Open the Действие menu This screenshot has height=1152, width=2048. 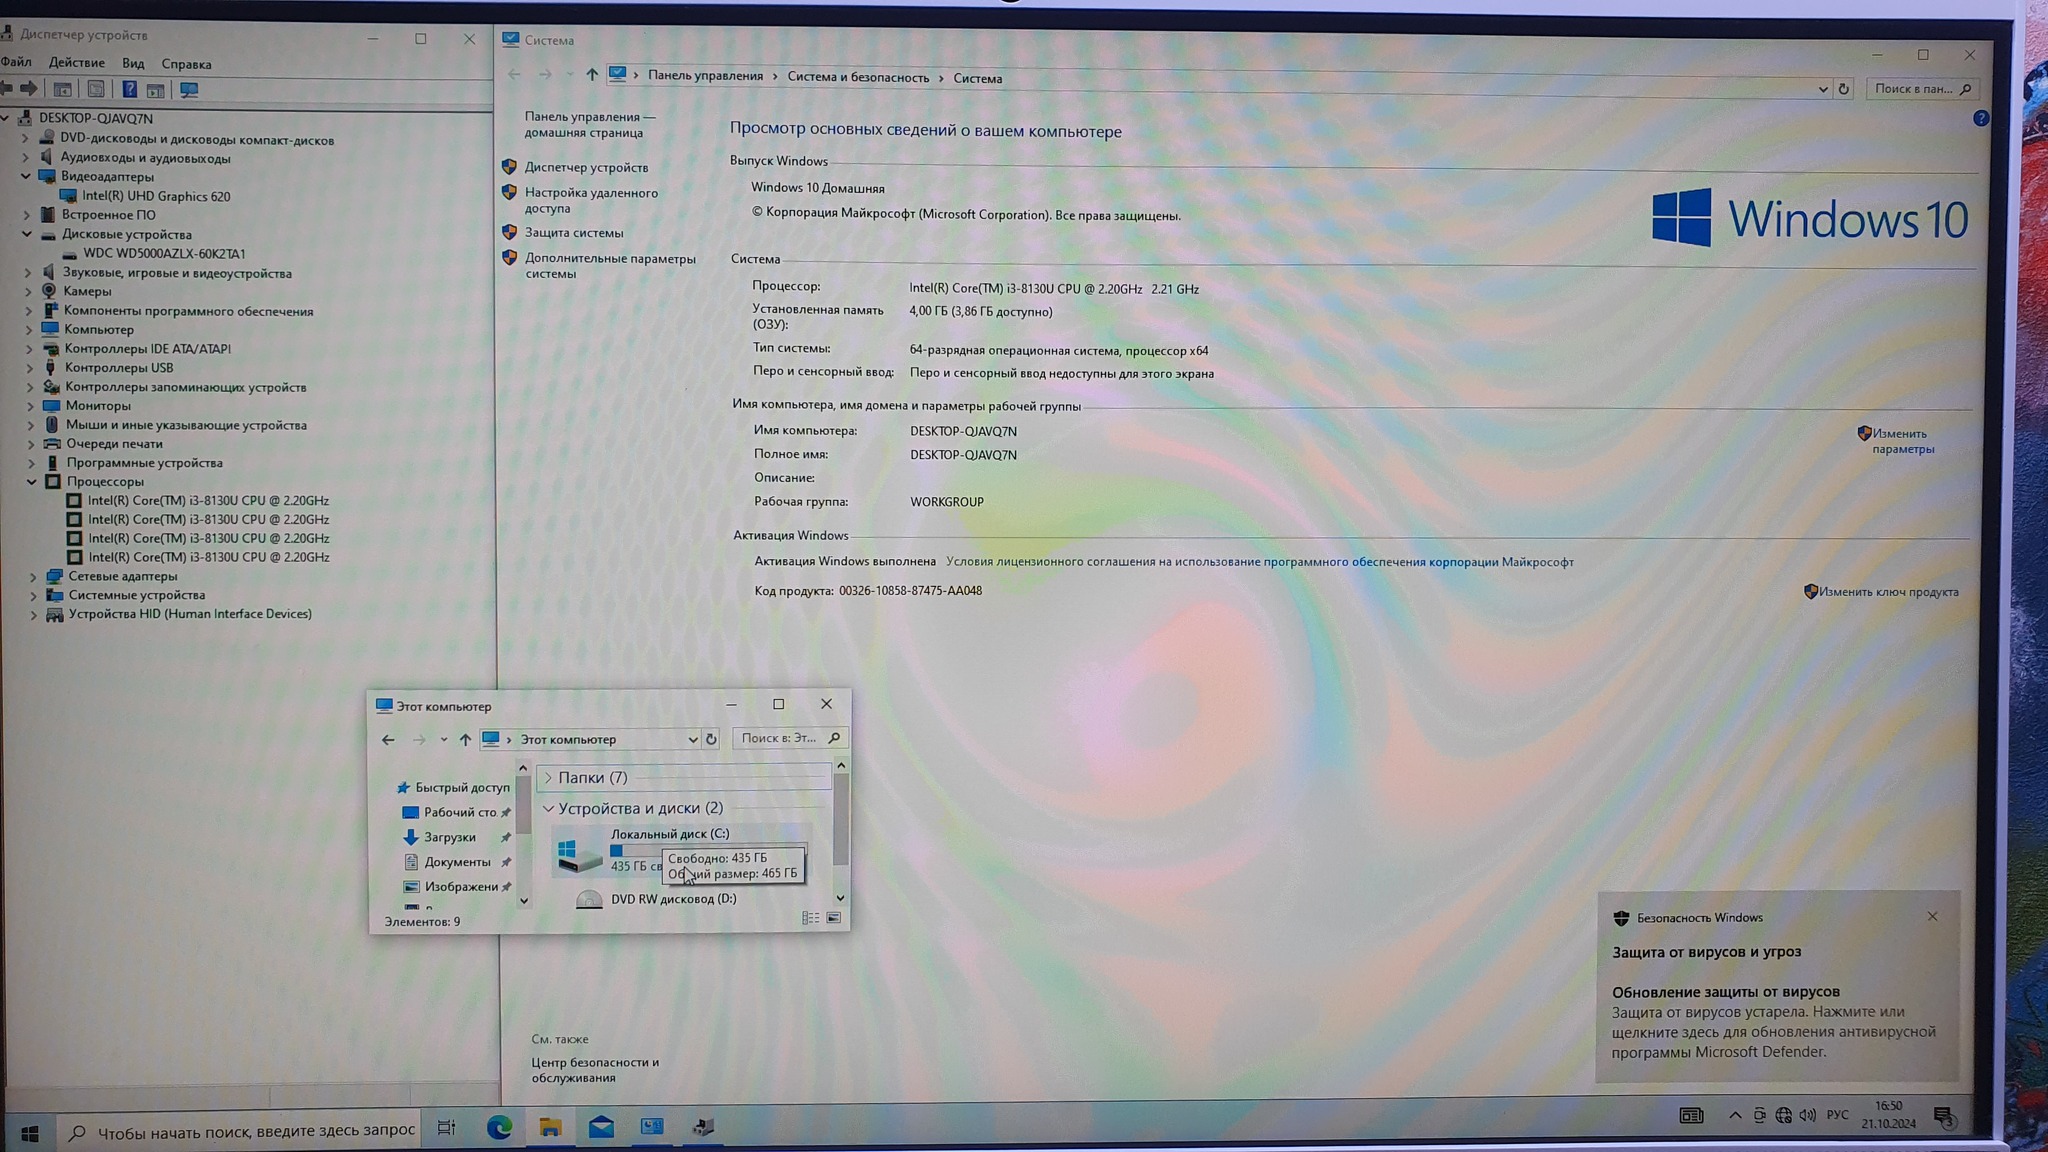[x=77, y=63]
